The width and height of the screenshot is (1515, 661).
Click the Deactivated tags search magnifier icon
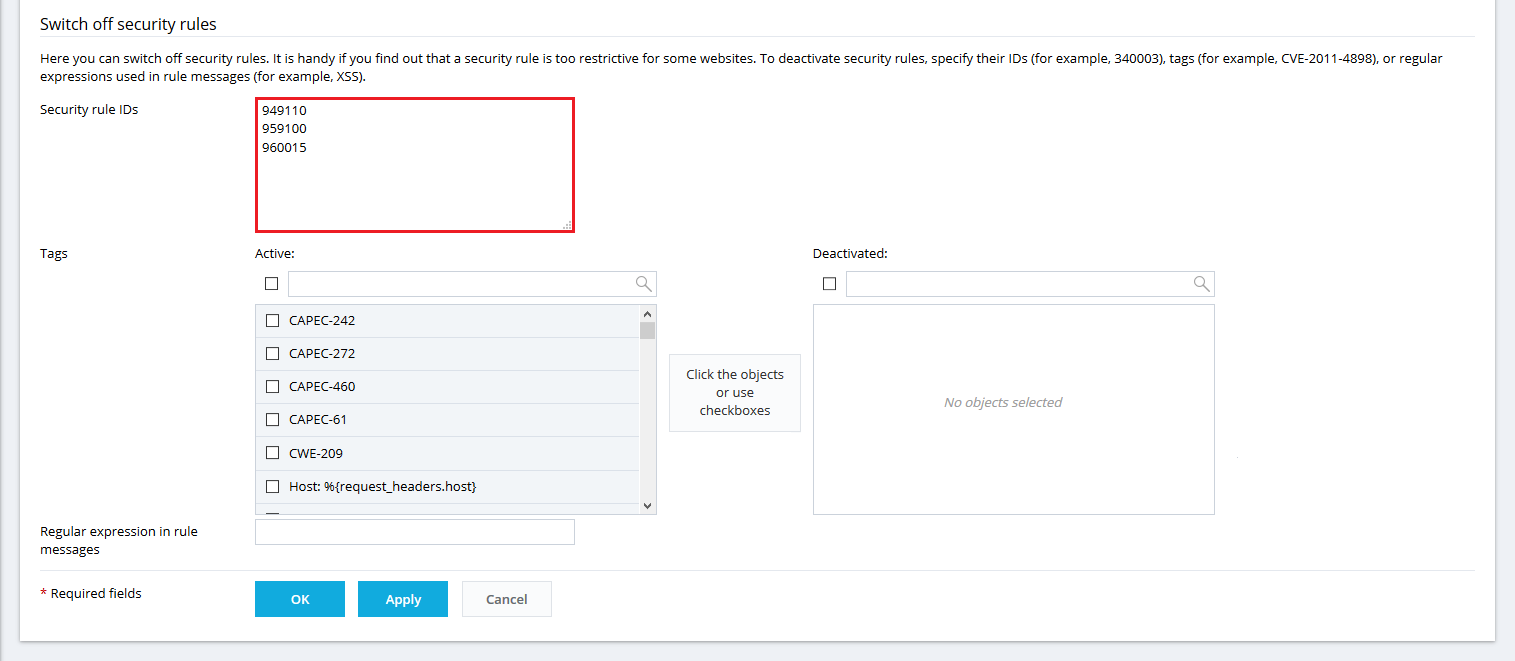tap(1202, 284)
